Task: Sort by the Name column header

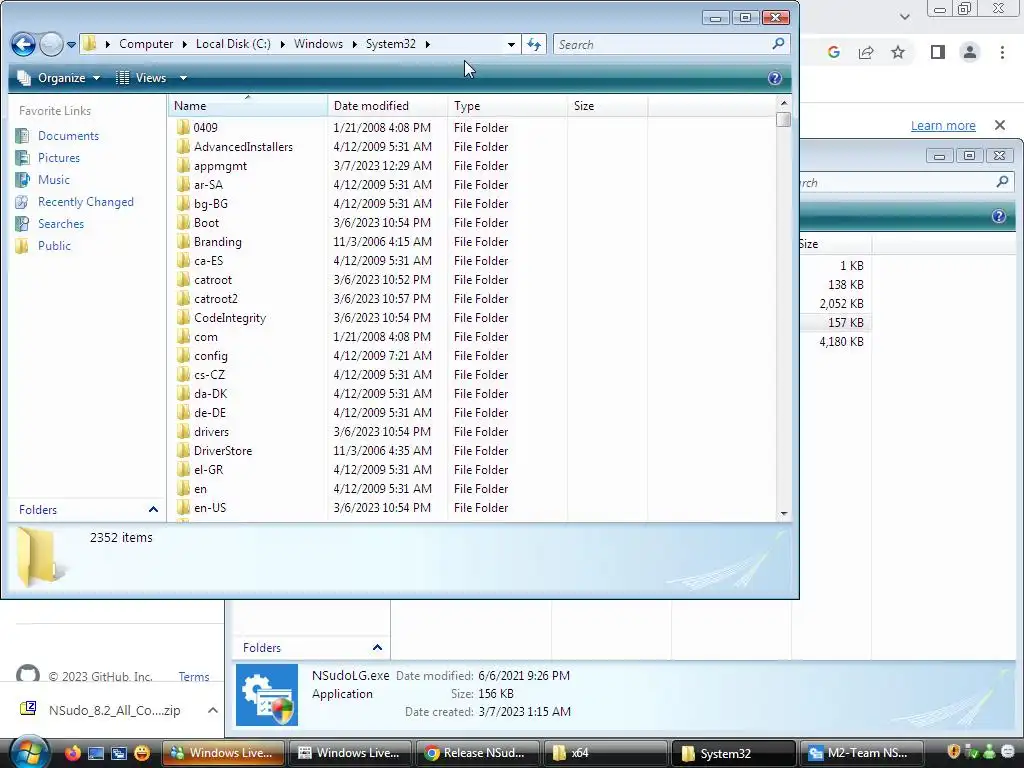Action: (x=247, y=106)
